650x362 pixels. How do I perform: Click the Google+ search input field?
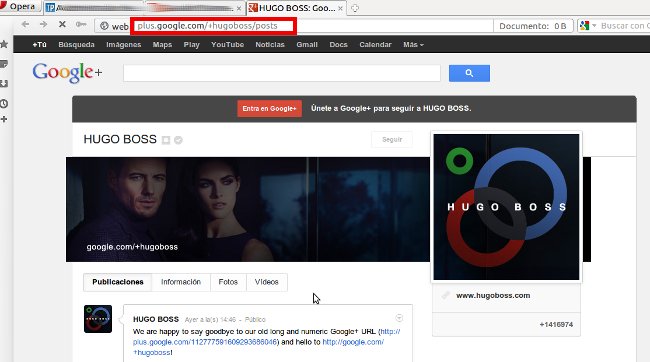(282, 73)
